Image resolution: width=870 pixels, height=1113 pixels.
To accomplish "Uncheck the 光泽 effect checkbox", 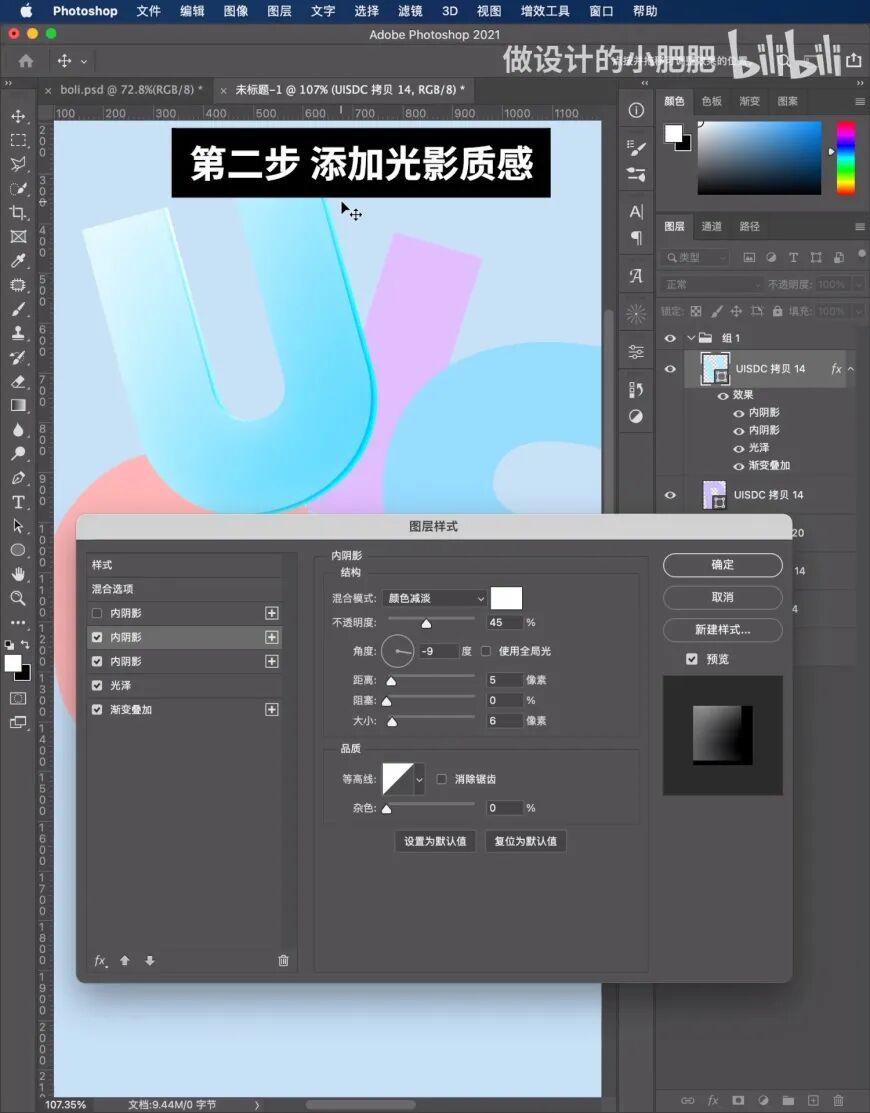I will [x=97, y=686].
